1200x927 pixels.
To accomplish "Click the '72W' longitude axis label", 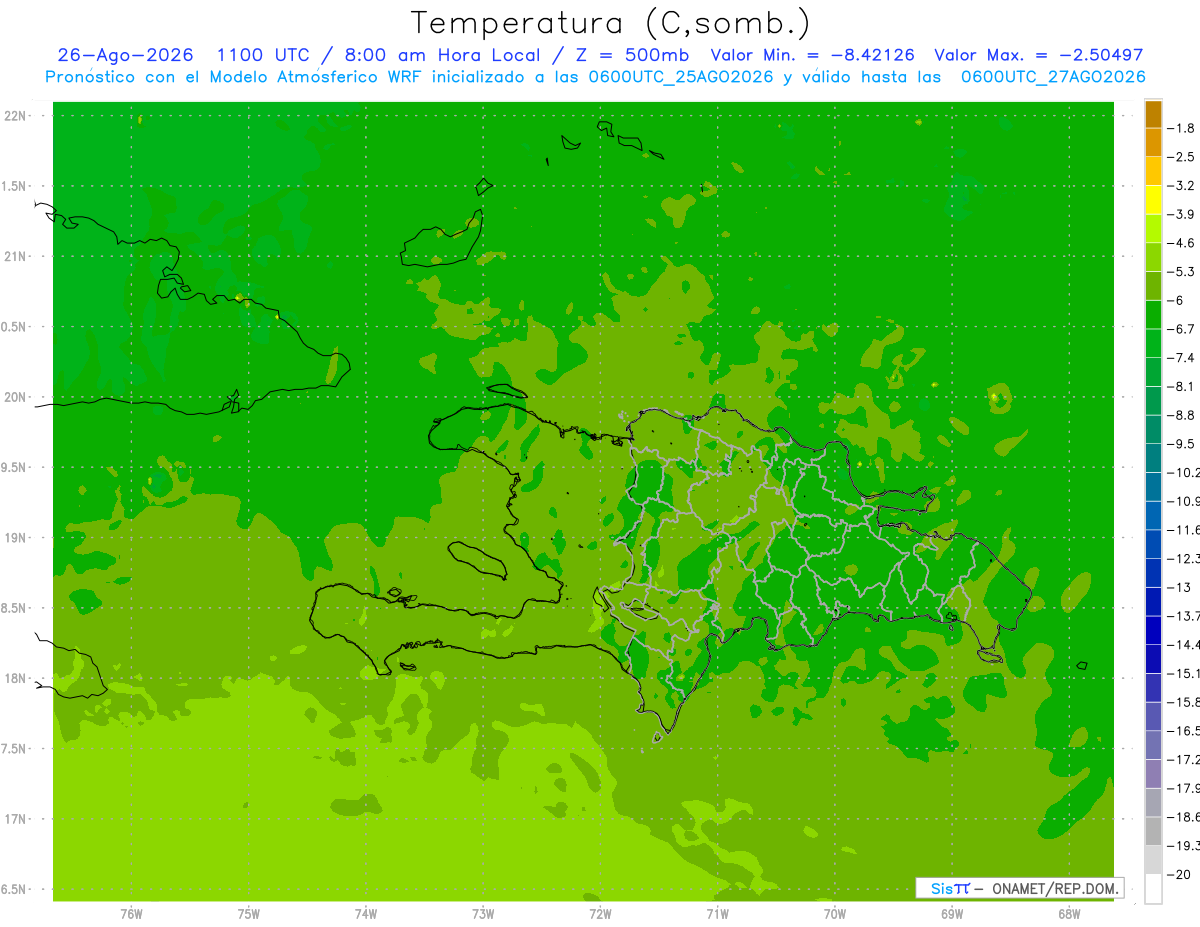I will coord(600,914).
